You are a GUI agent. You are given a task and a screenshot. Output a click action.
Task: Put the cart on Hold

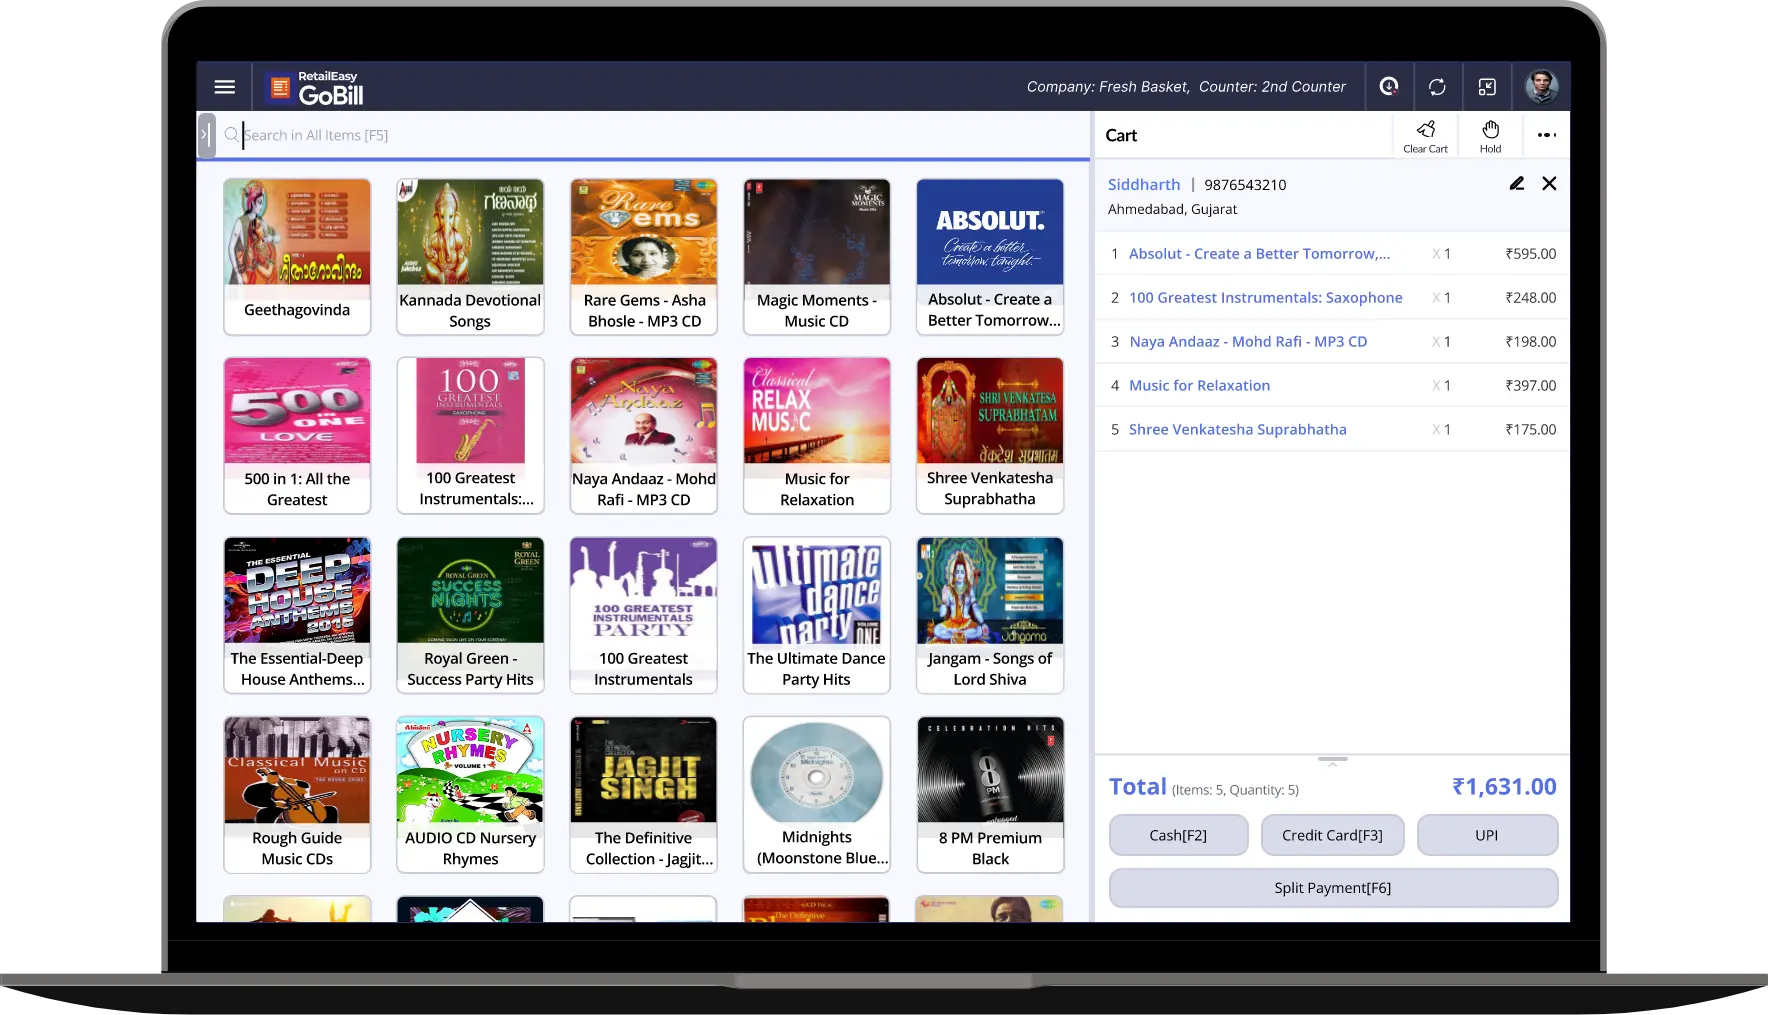click(x=1490, y=135)
